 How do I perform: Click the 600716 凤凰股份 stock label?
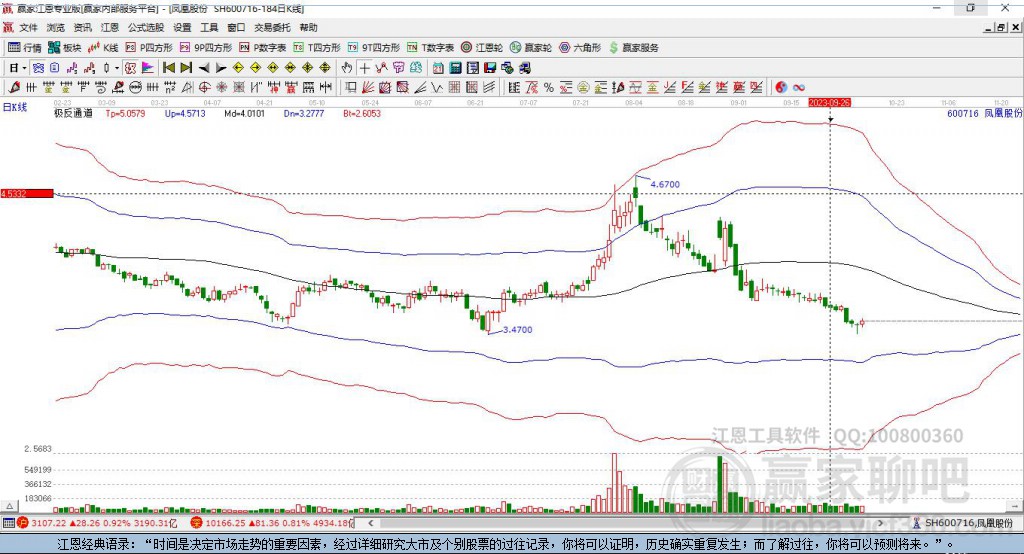point(984,113)
